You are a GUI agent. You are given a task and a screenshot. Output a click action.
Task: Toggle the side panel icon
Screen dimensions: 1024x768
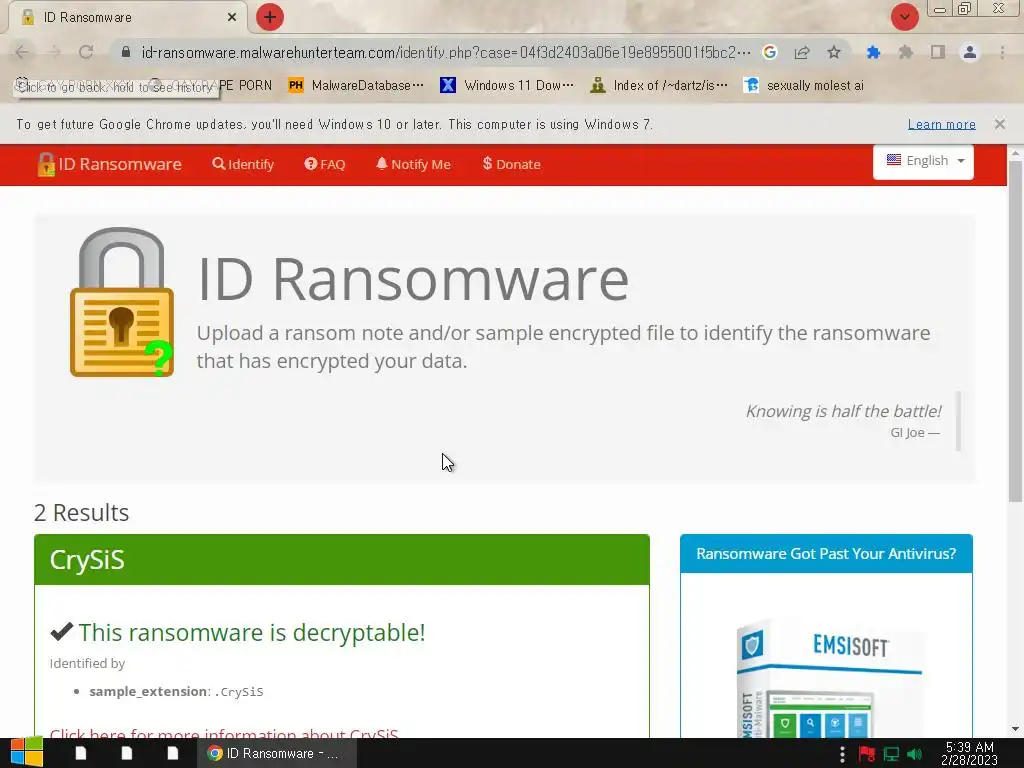pos(938,52)
